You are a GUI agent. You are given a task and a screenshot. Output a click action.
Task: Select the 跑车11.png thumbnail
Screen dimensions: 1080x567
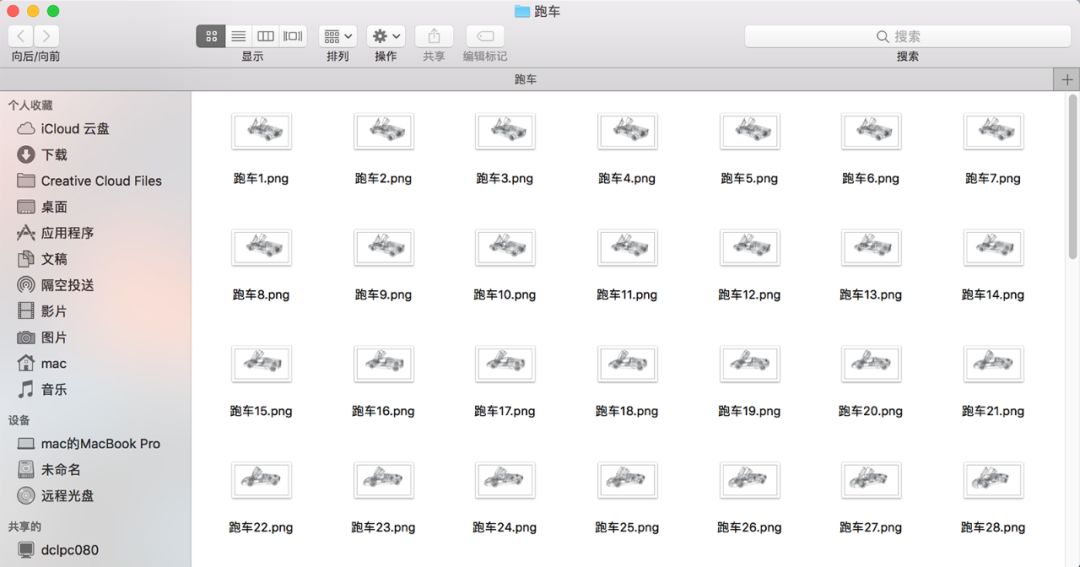pyautogui.click(x=627, y=247)
